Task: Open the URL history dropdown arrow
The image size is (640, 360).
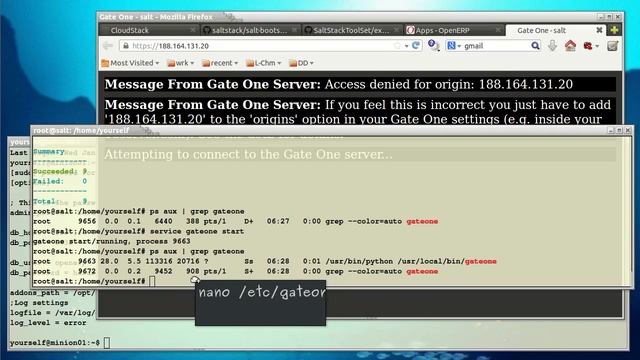Action: coord(407,46)
